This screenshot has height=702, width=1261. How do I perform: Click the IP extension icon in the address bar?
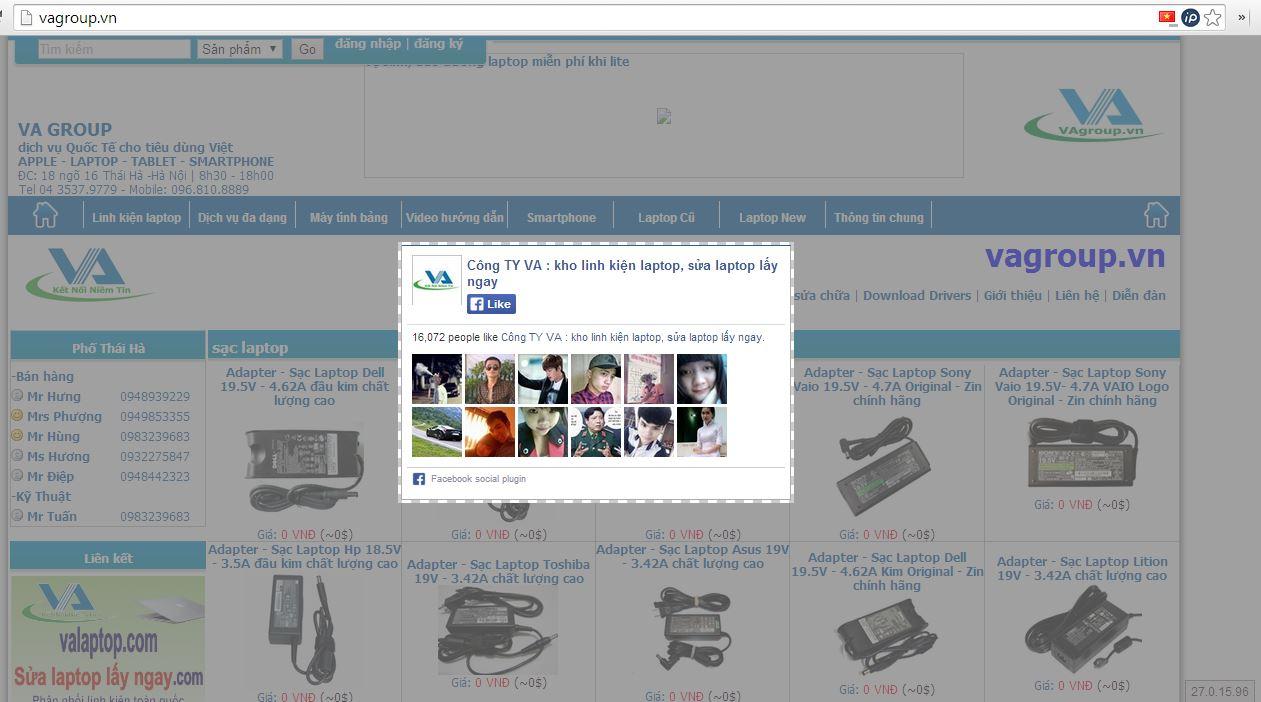(1190, 17)
